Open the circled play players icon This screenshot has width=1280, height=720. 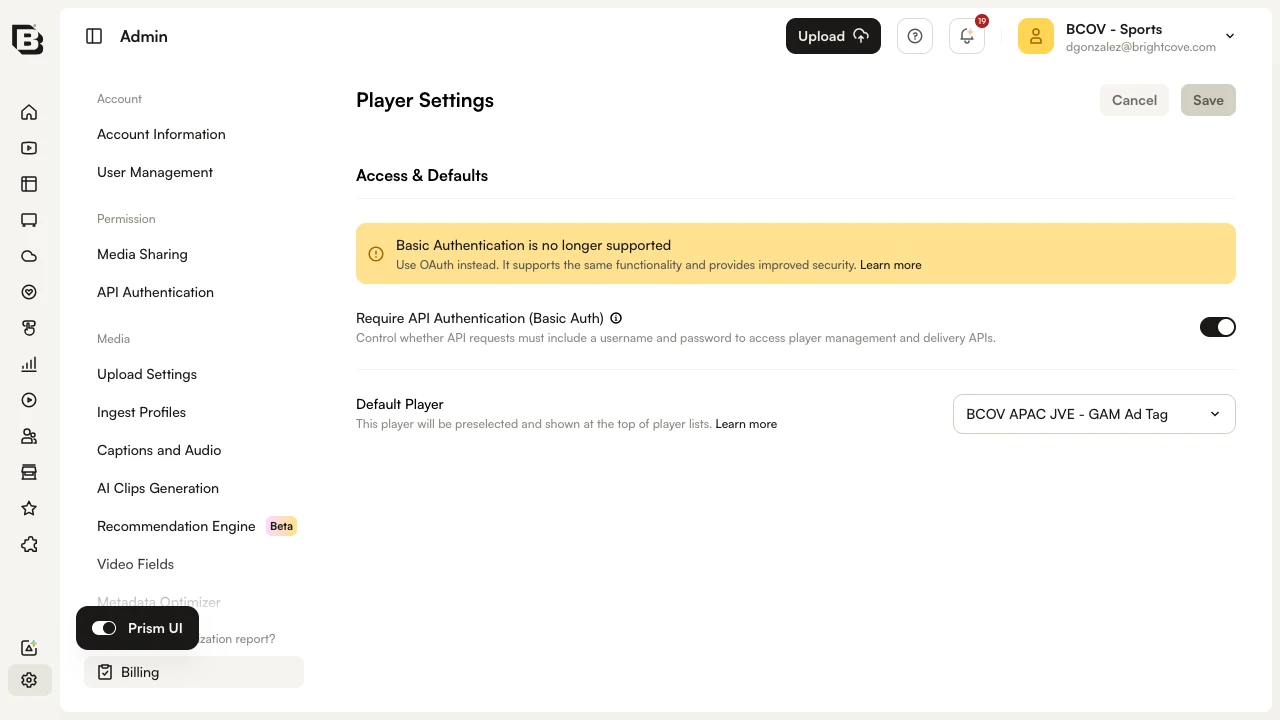[x=29, y=400]
